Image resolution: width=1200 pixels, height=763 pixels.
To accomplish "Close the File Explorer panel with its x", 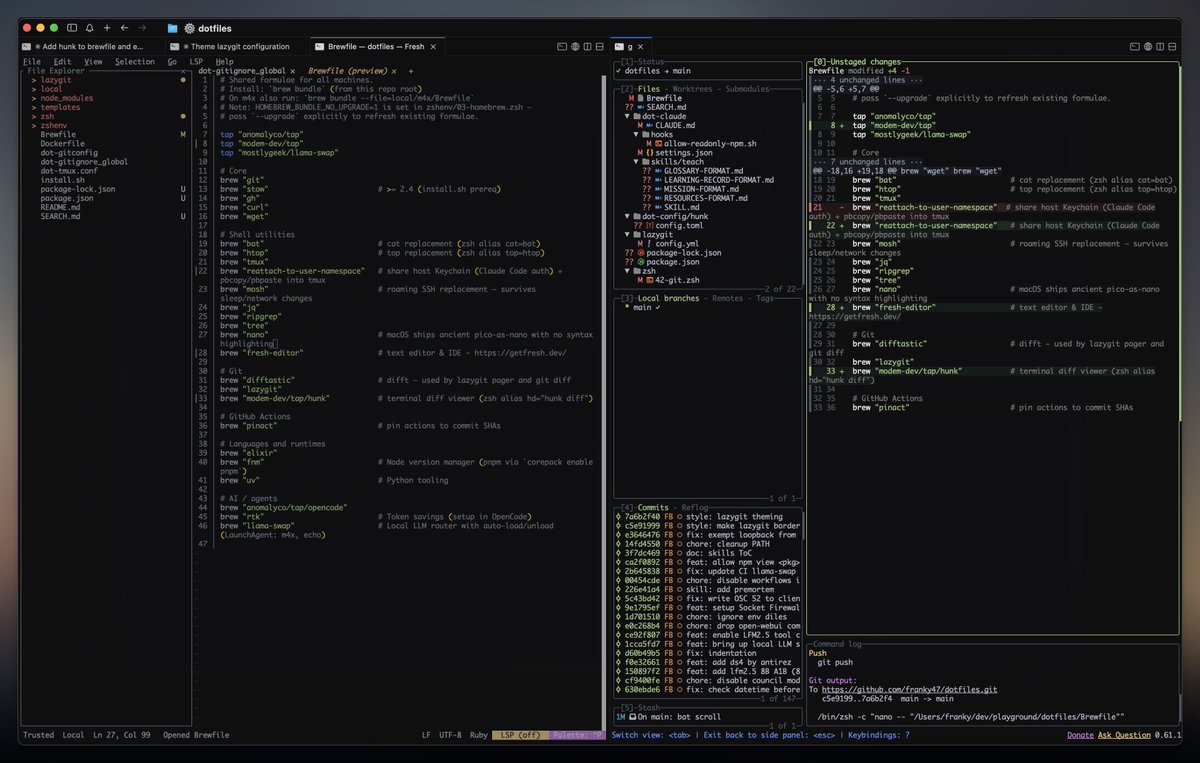I will pyautogui.click(x=181, y=72).
